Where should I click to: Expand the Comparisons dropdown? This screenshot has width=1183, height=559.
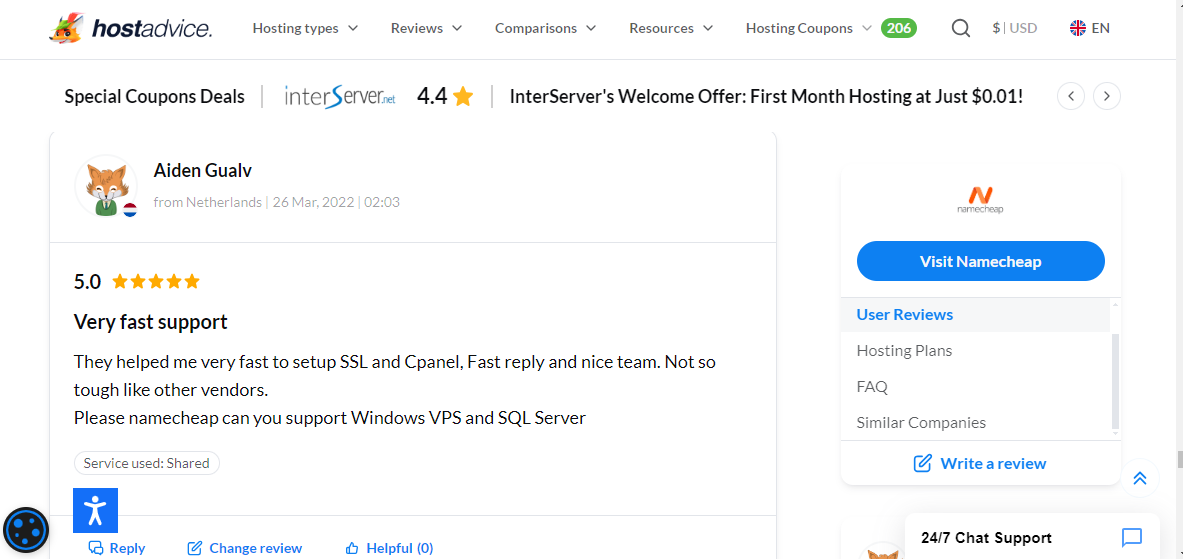[x=545, y=29]
